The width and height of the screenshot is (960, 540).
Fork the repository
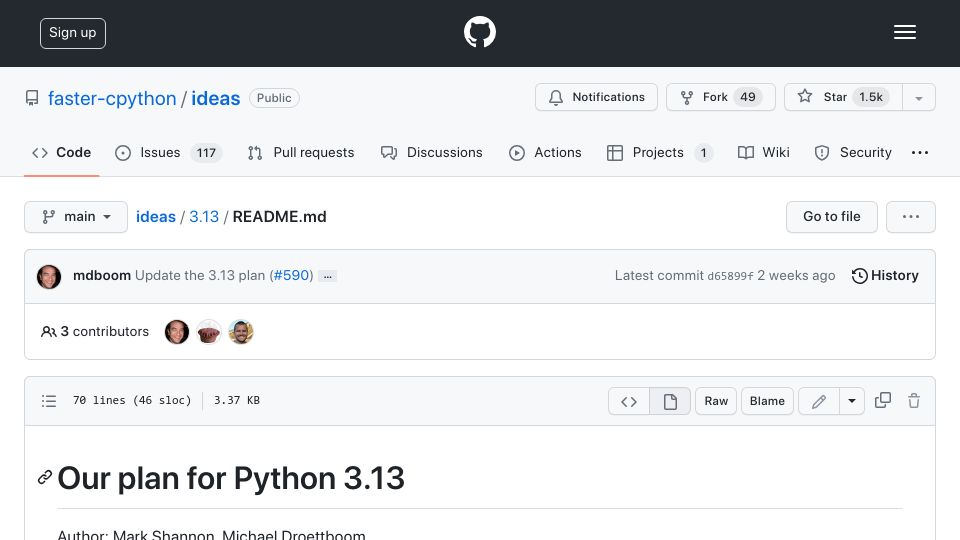[x=721, y=97]
